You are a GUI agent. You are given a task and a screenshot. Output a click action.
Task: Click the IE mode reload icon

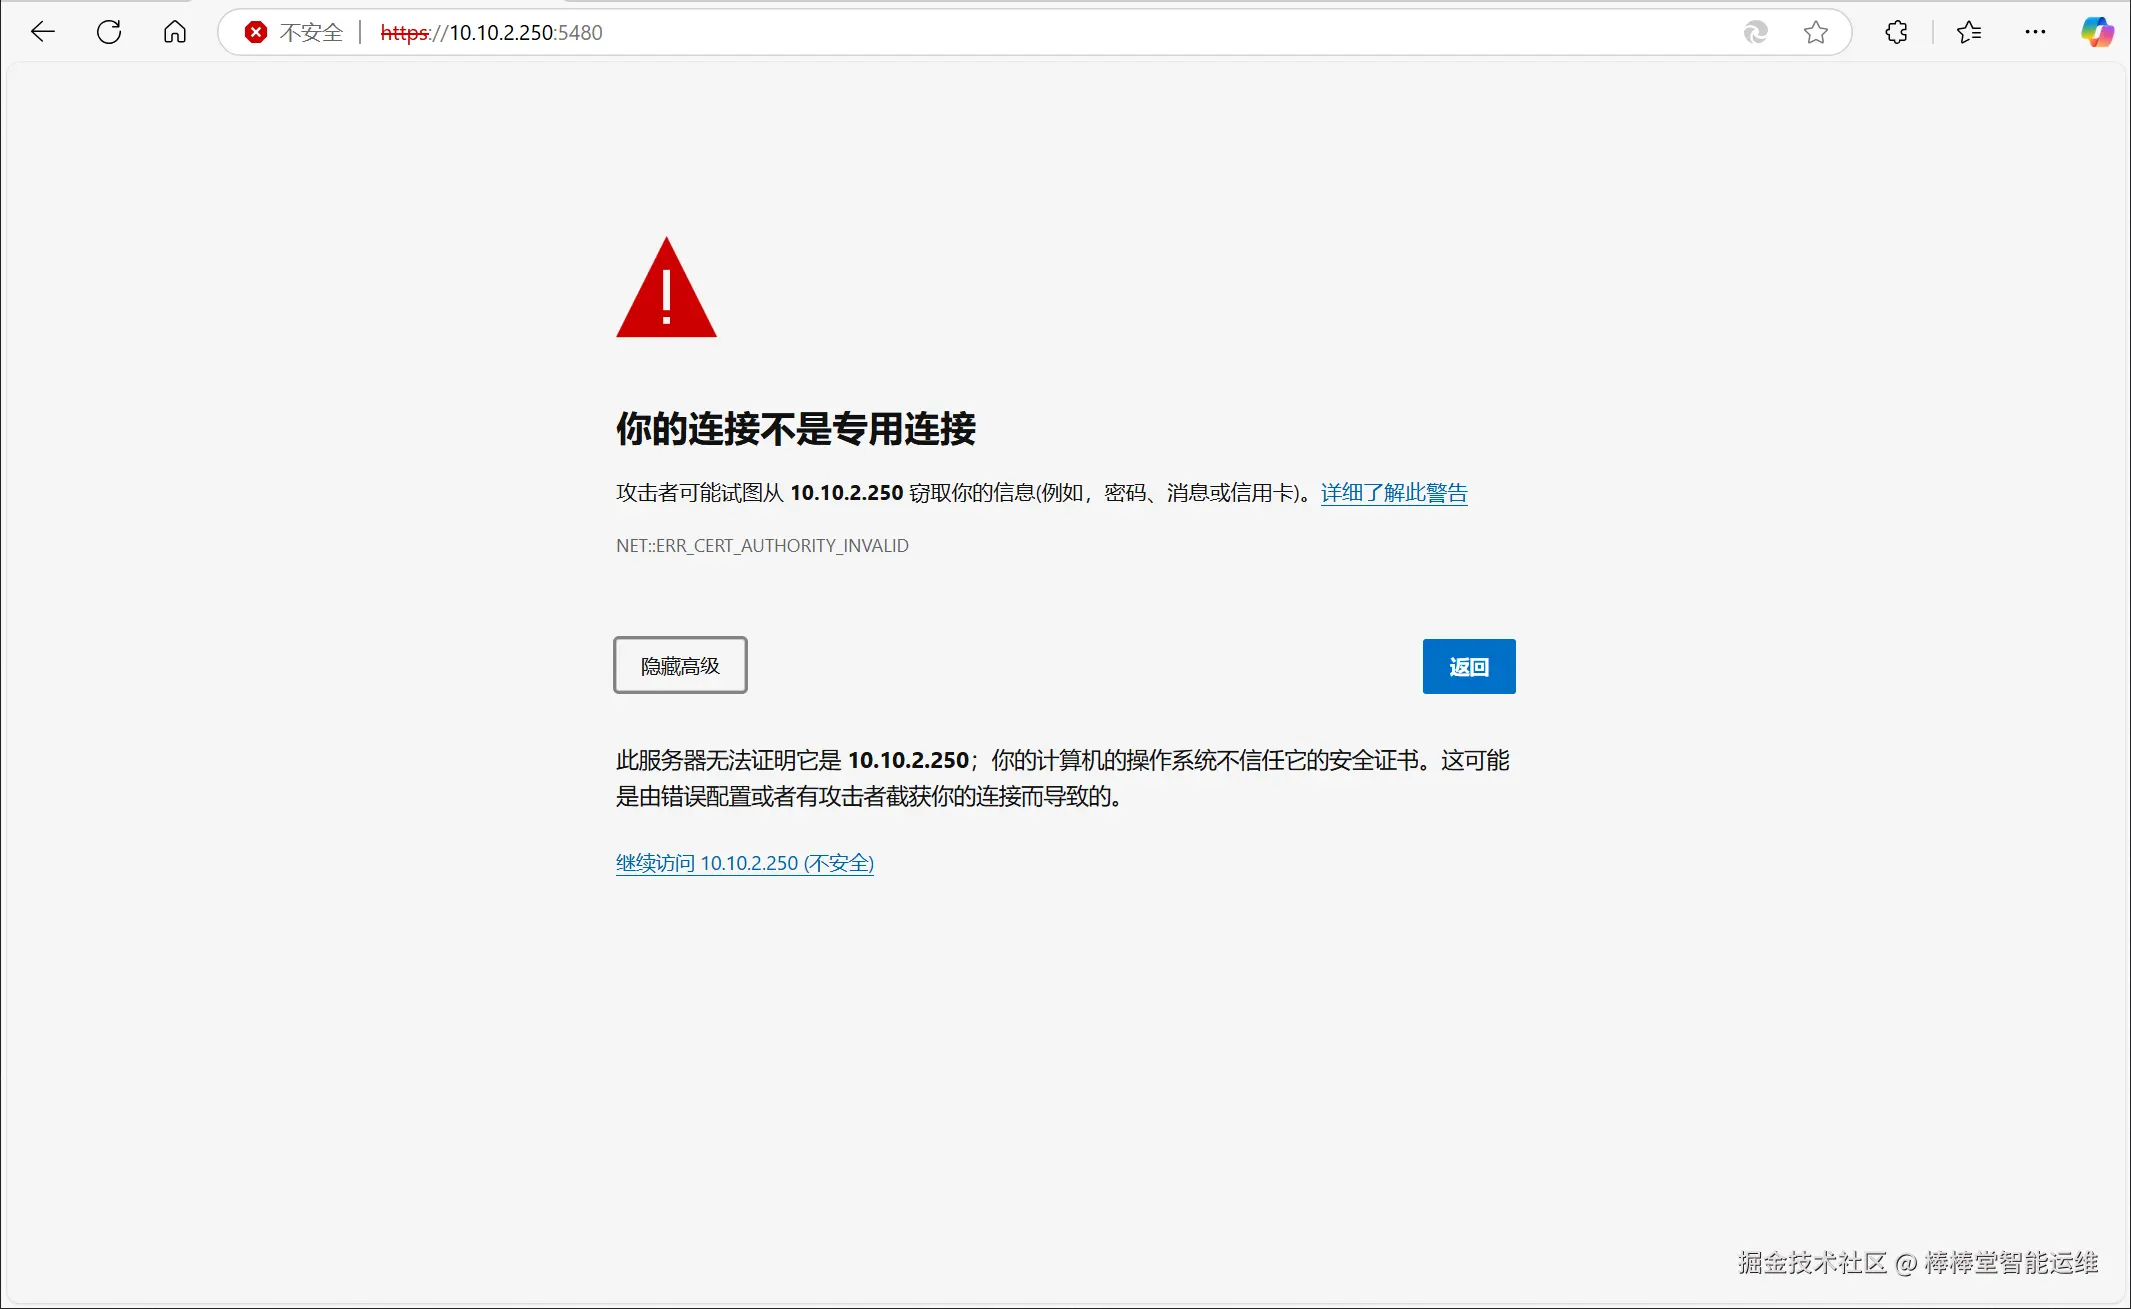pos(1755,32)
